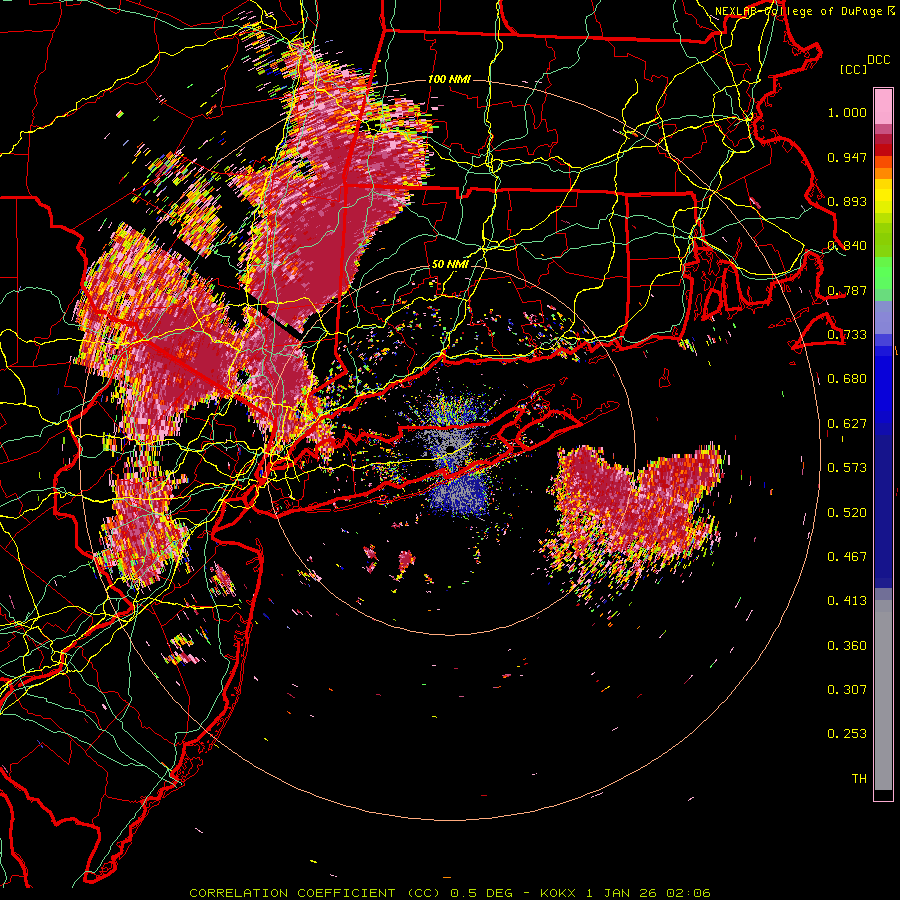Select the 0.787 legend value
Screen dimensions: 900x900
pos(847,290)
